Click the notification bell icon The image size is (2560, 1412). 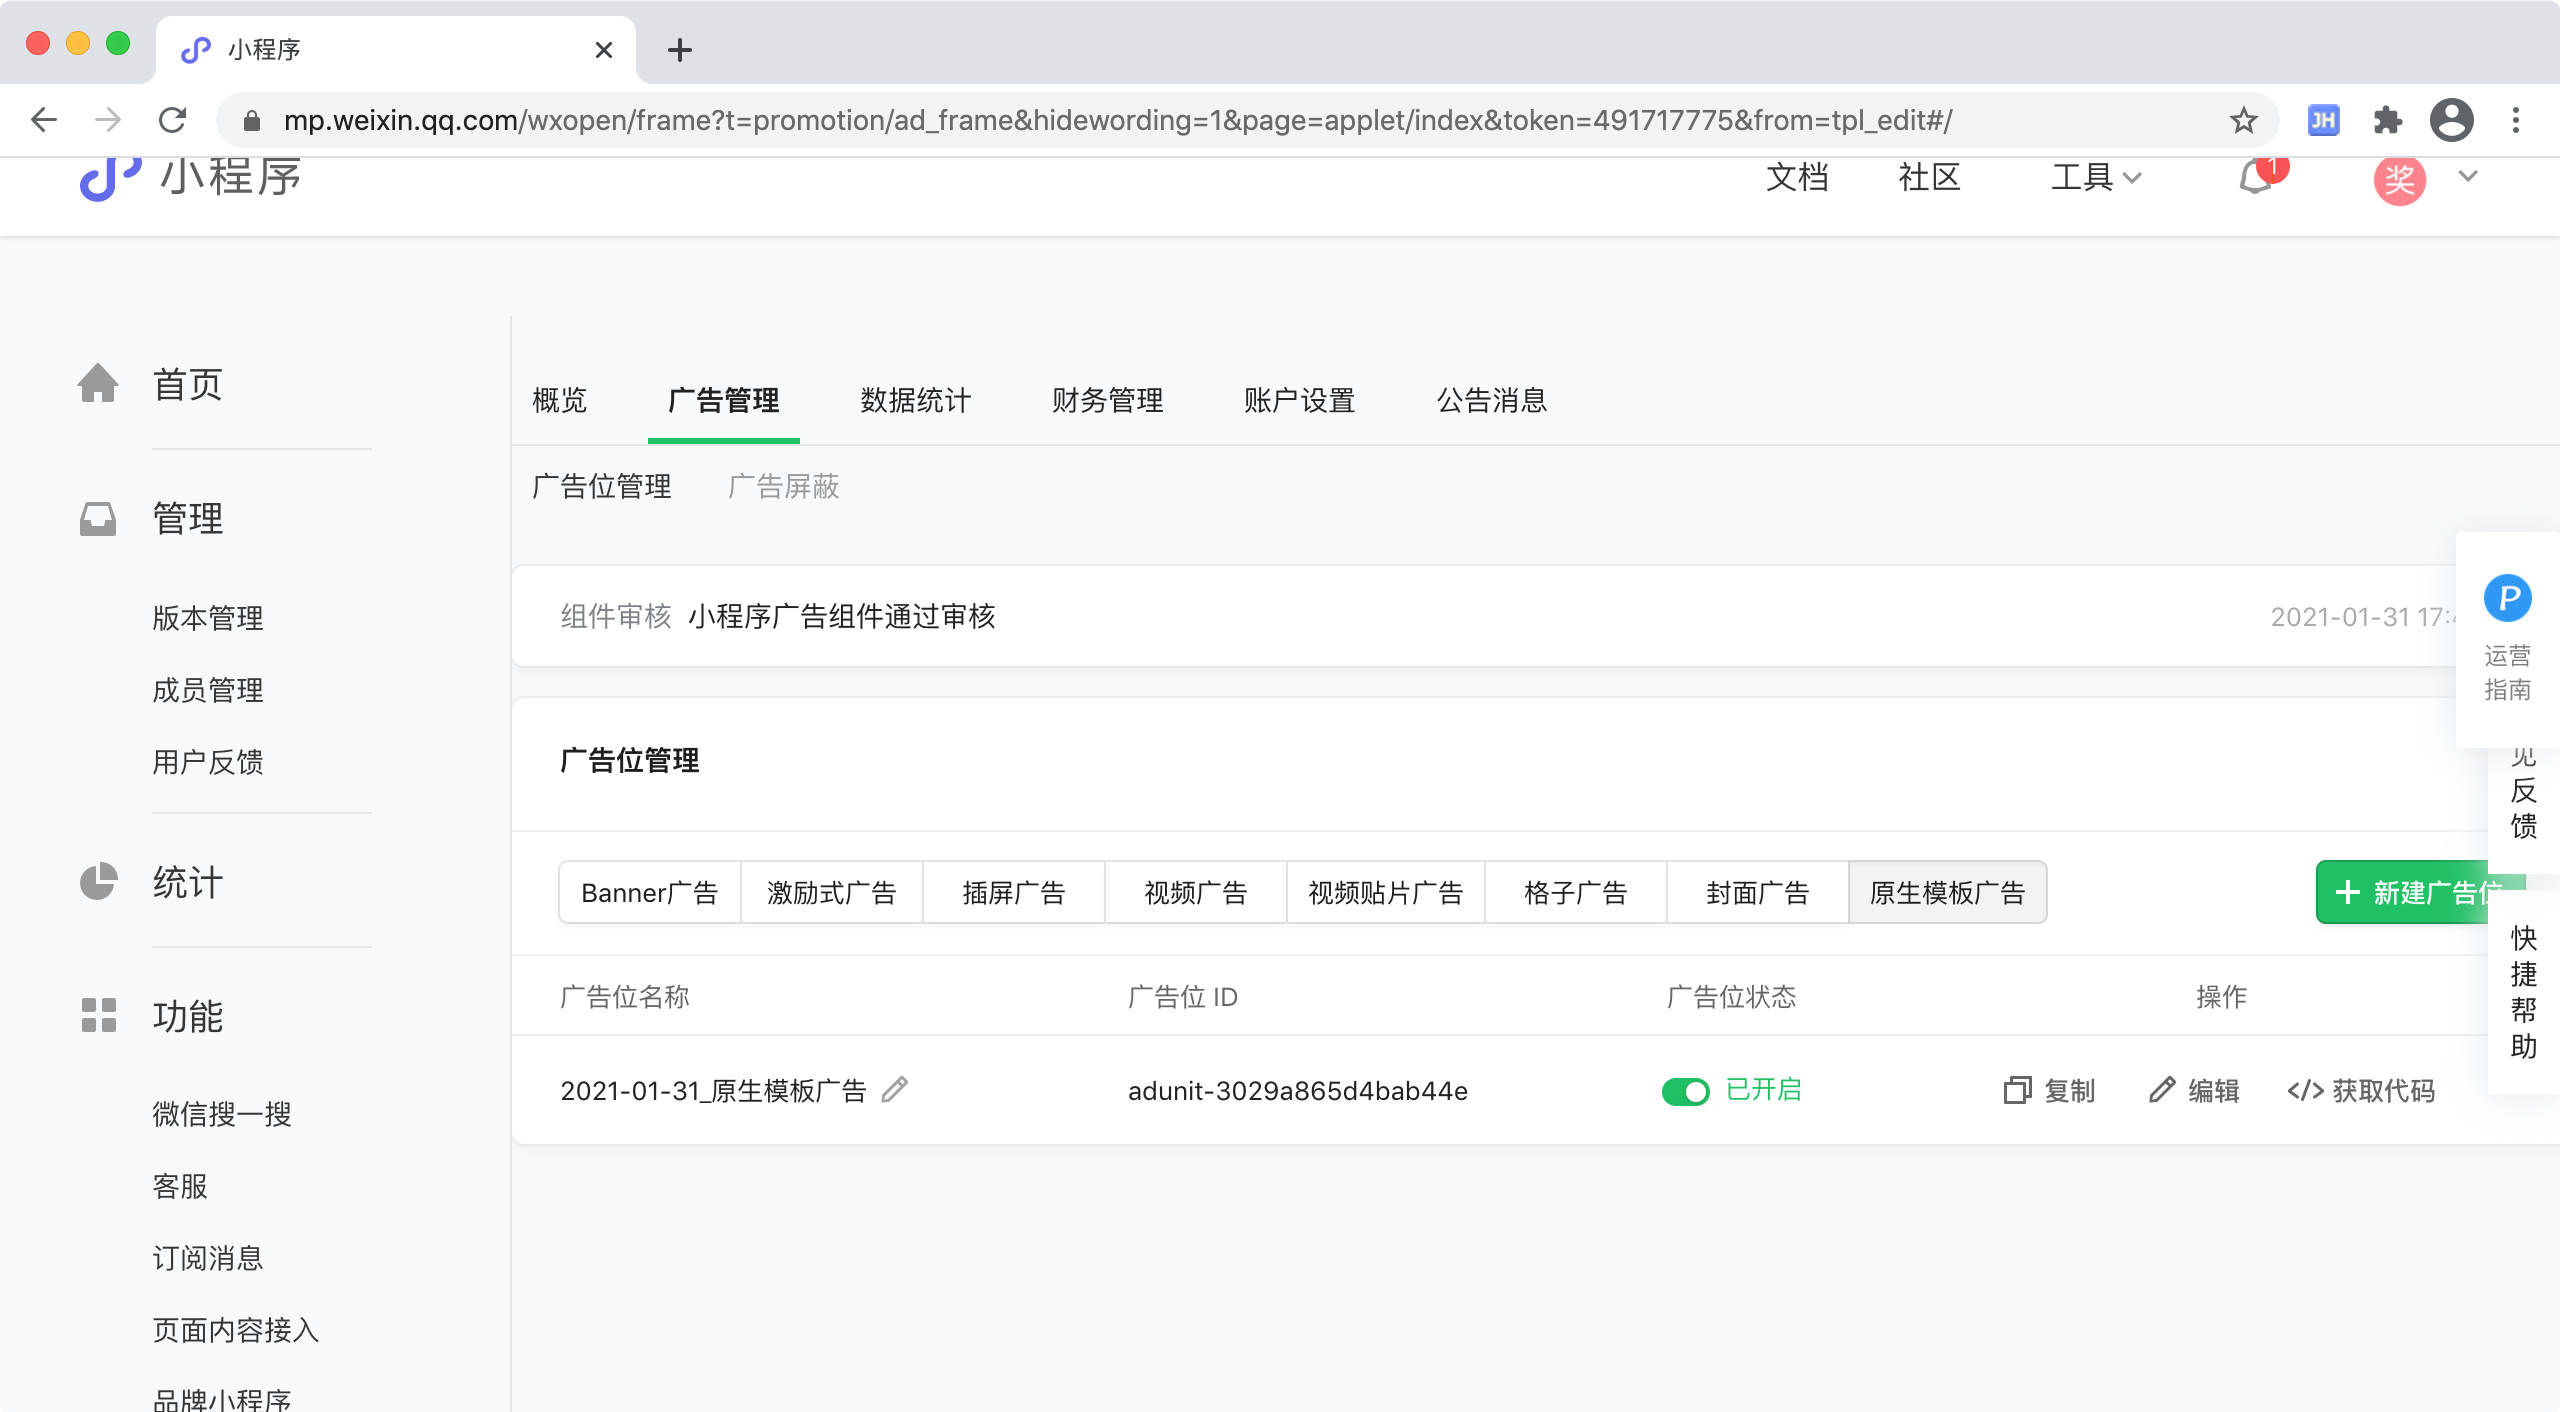pos(2255,178)
